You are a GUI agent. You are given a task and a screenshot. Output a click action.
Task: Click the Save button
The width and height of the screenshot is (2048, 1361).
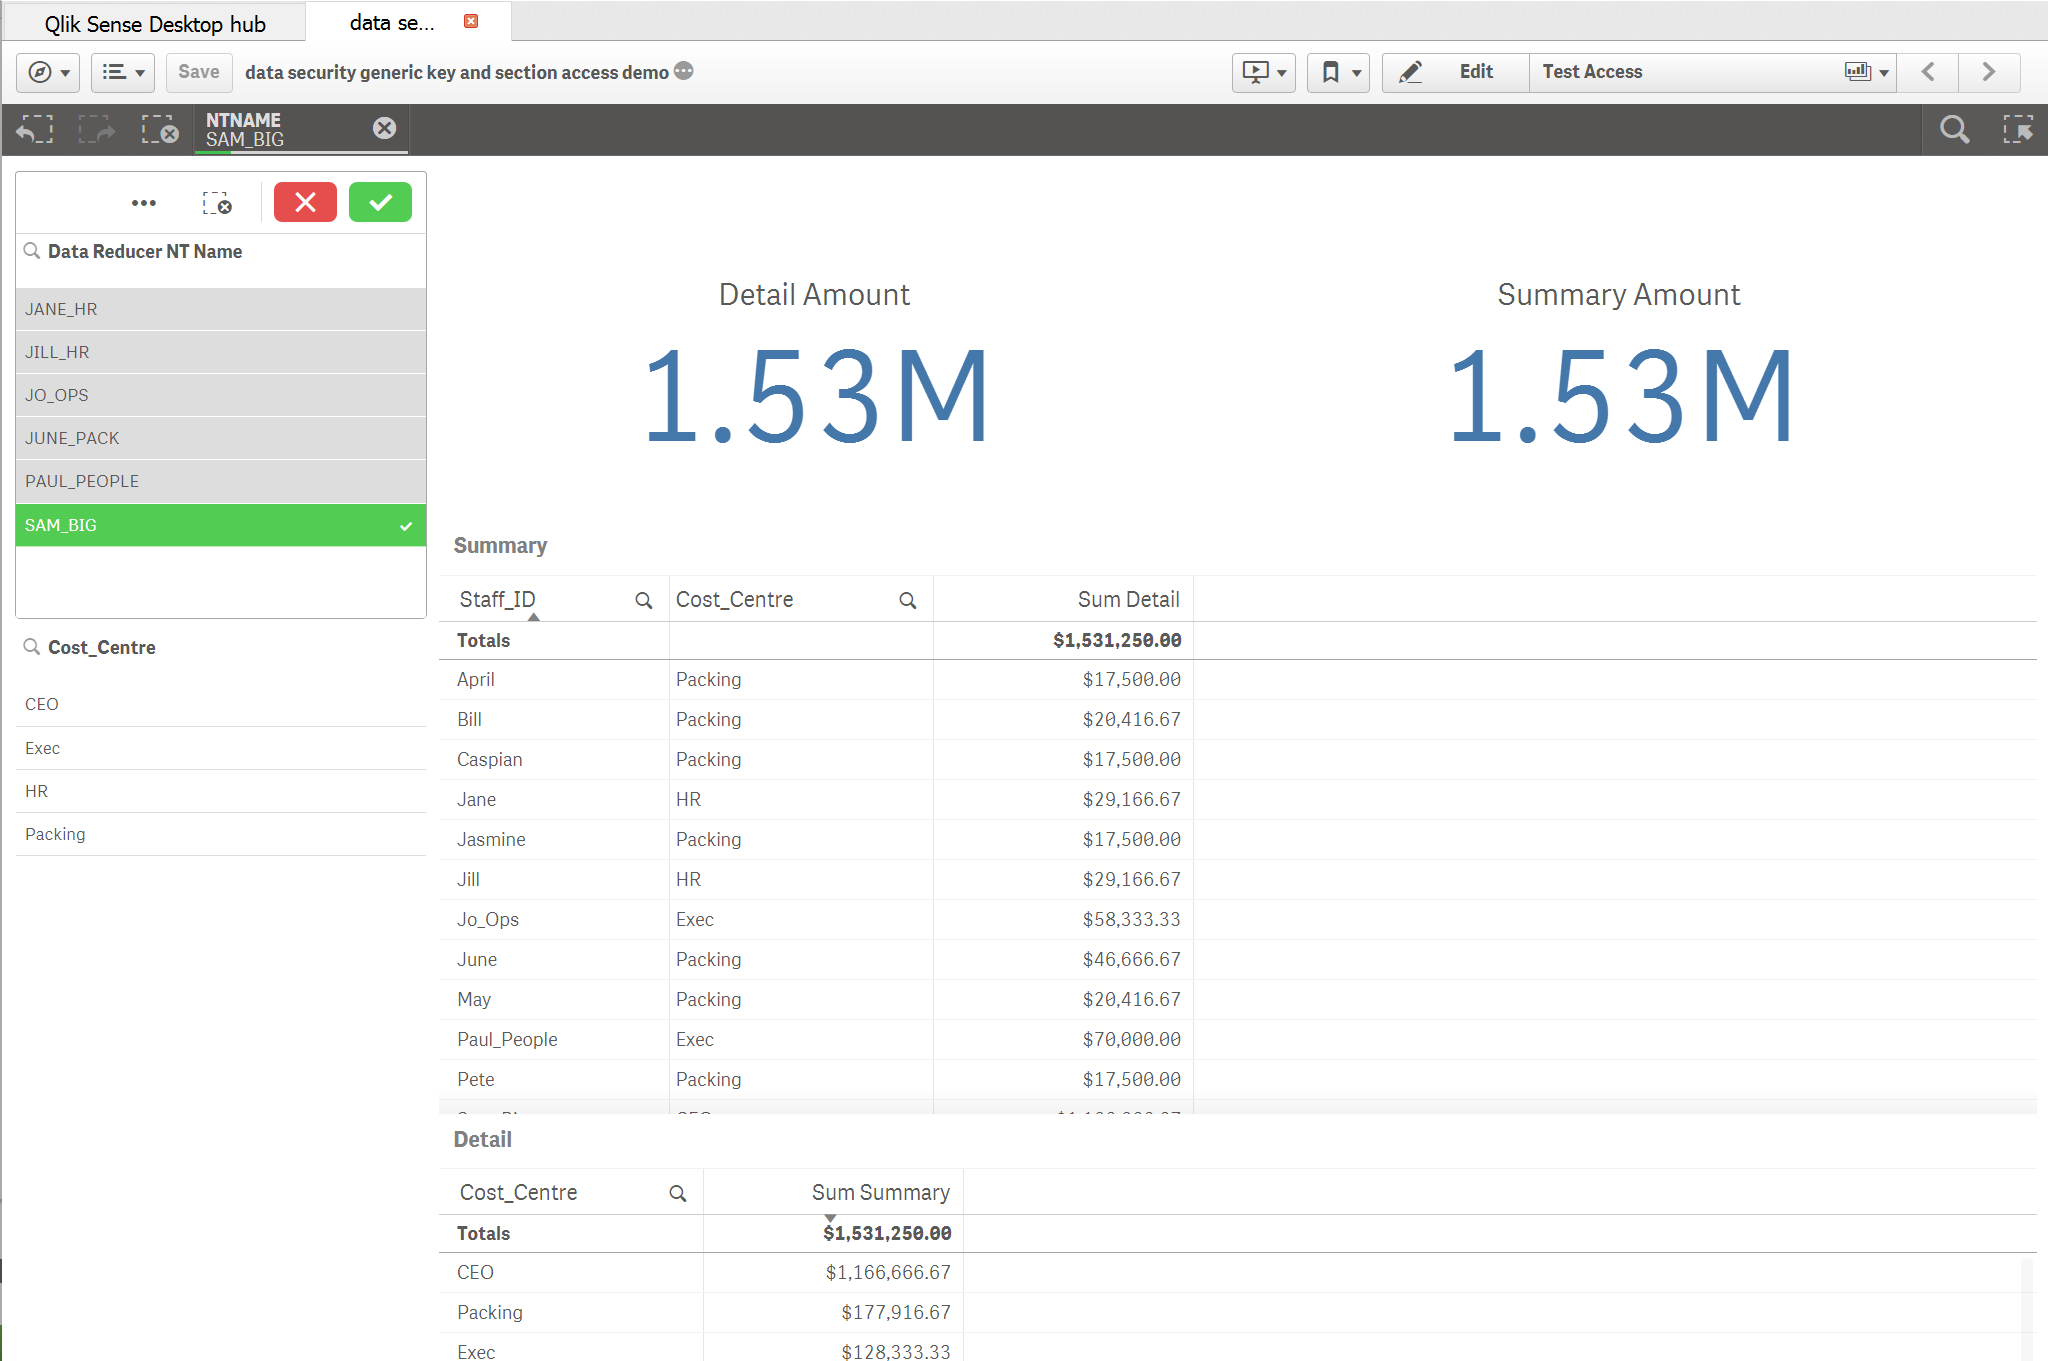[x=198, y=72]
